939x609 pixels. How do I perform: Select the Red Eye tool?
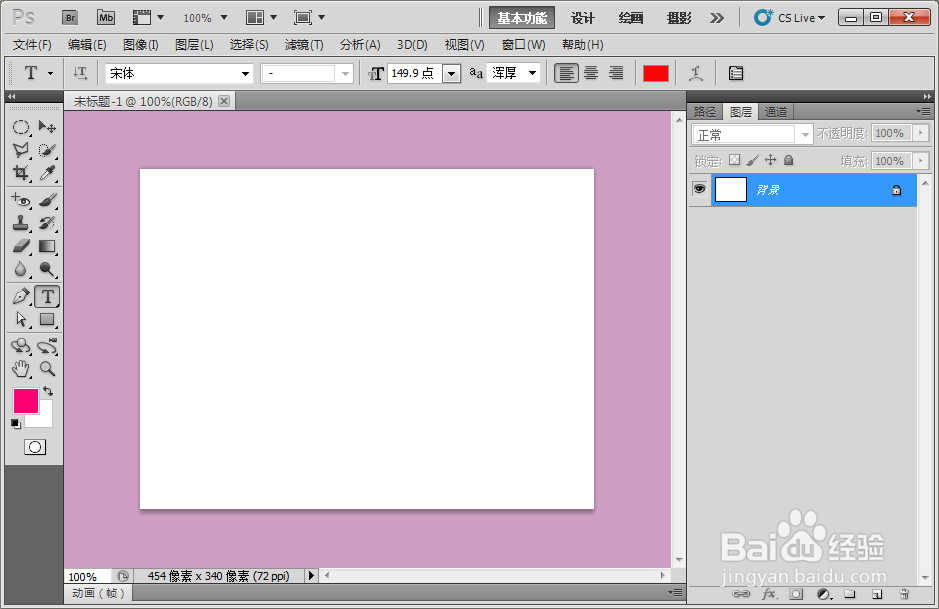[21, 201]
